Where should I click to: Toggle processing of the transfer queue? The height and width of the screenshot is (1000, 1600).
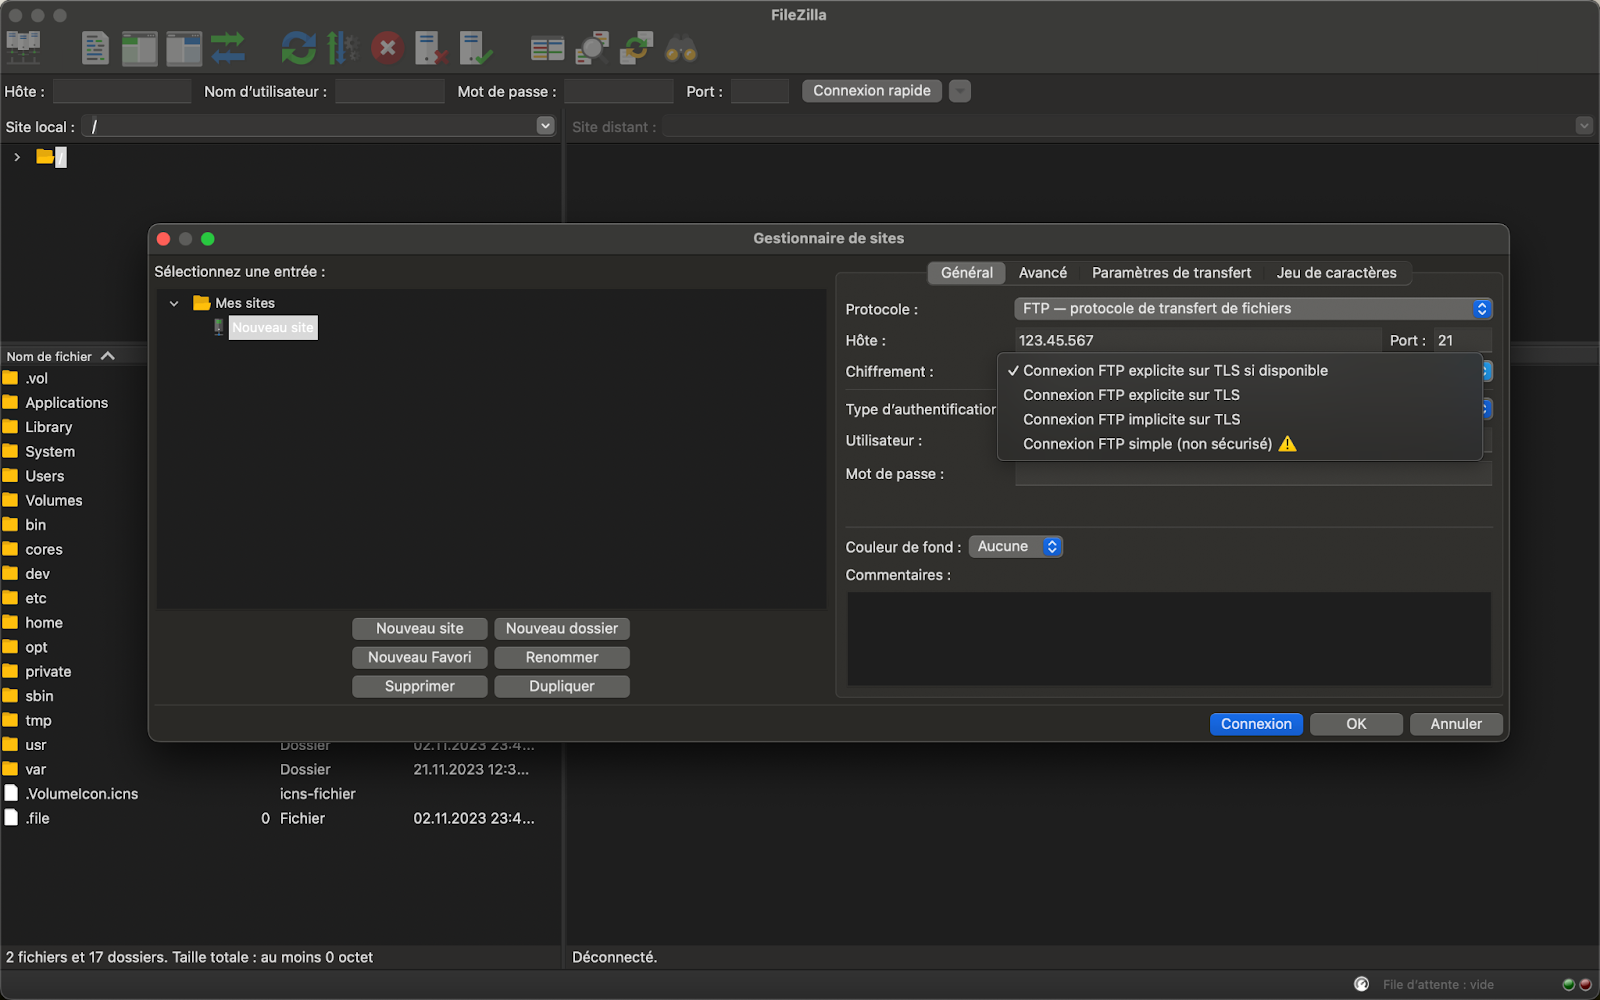(342, 47)
